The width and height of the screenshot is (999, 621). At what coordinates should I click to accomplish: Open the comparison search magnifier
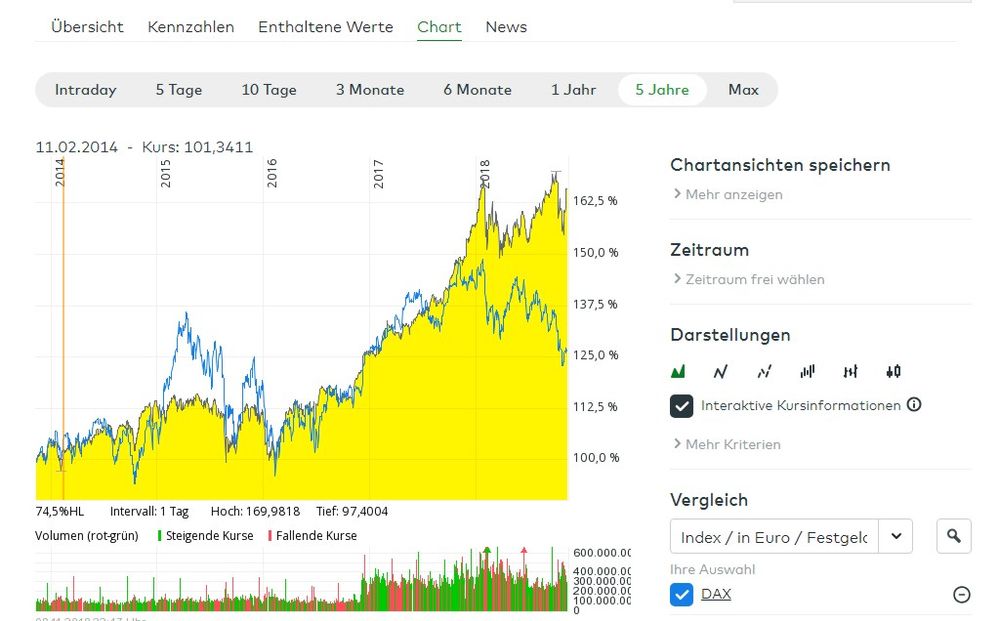(x=953, y=536)
